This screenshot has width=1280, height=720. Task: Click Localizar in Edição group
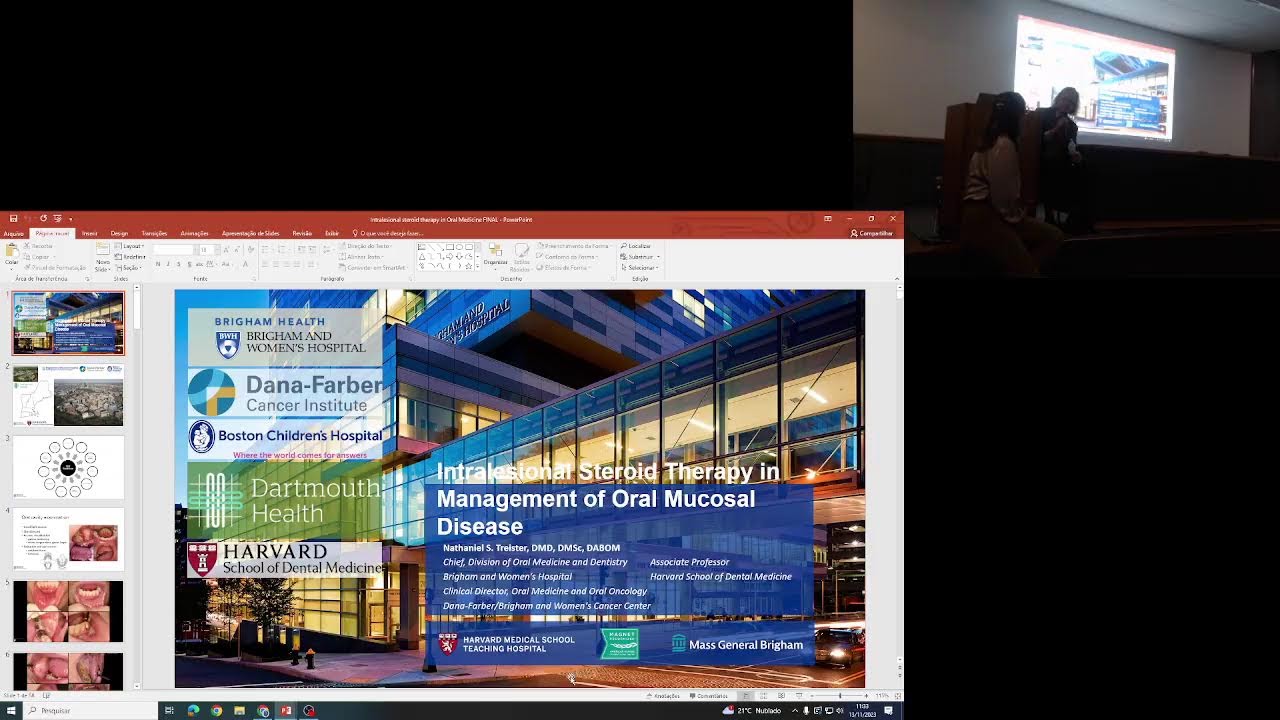pos(636,246)
